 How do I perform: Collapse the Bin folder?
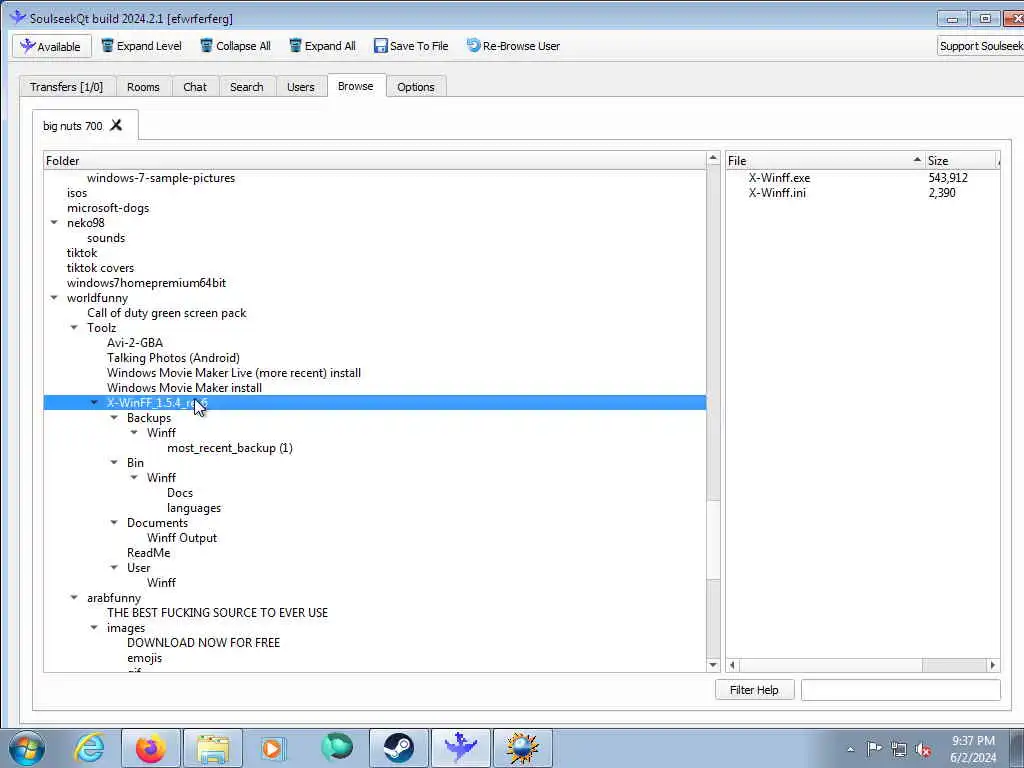click(x=114, y=462)
